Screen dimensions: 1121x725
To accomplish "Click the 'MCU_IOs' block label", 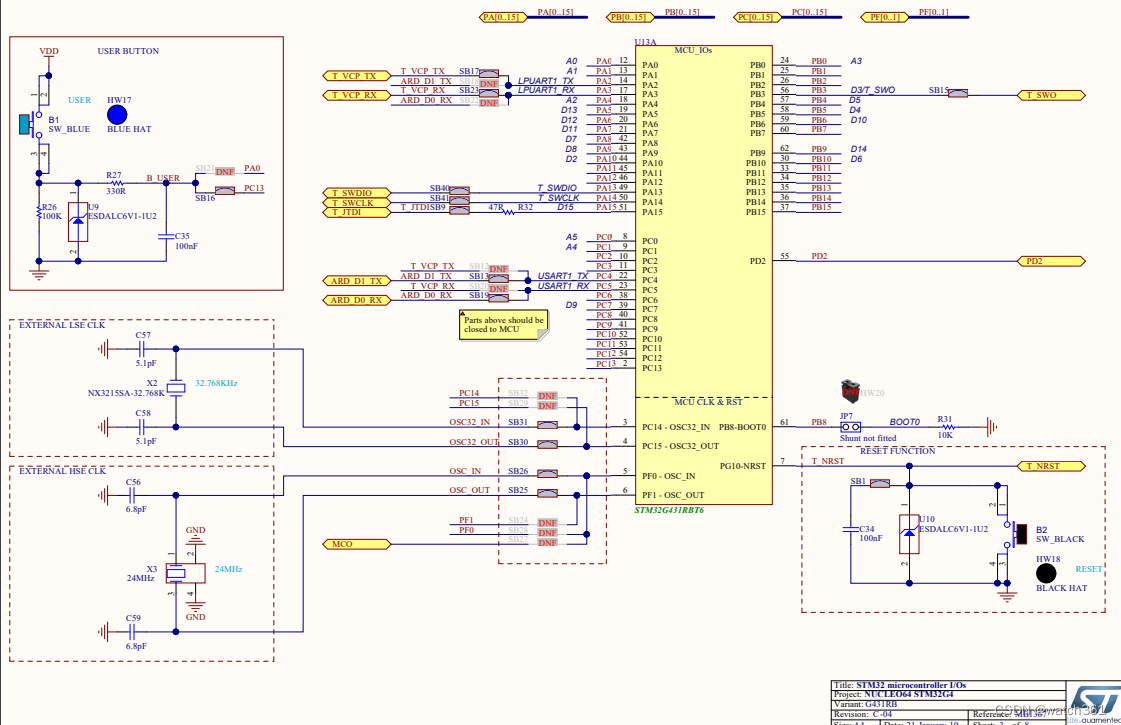I will coord(693,50).
